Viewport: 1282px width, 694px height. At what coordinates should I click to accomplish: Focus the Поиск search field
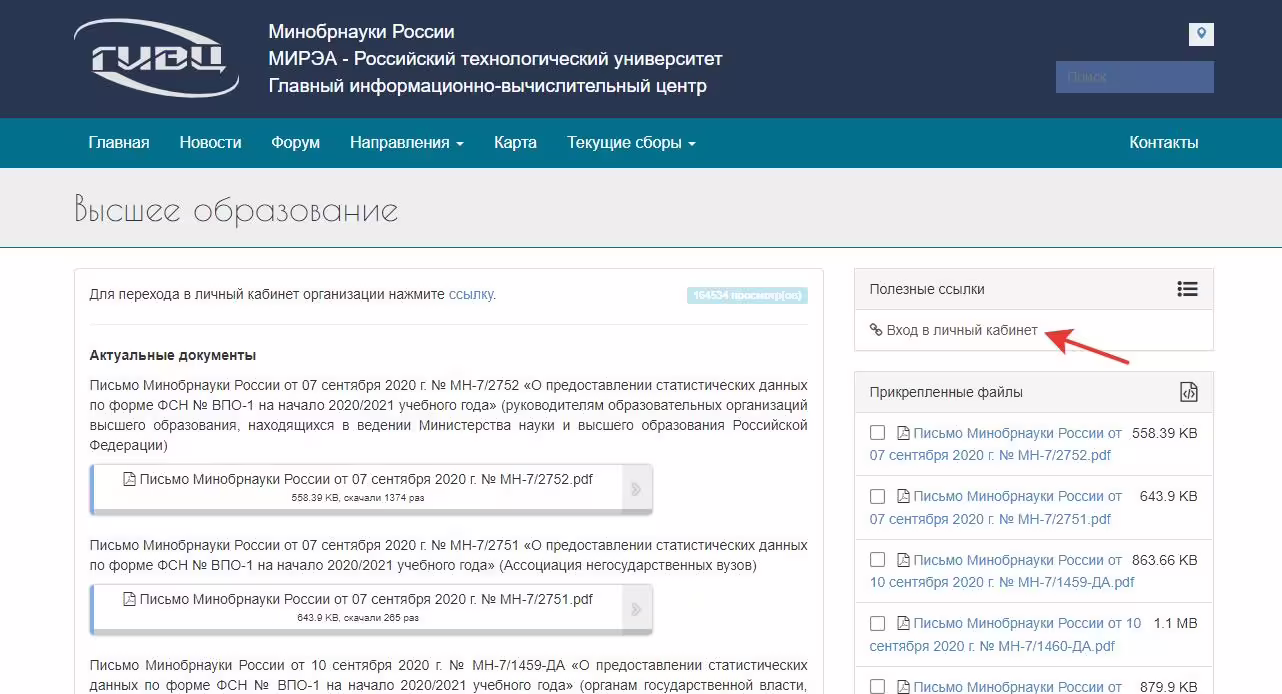coord(1135,77)
